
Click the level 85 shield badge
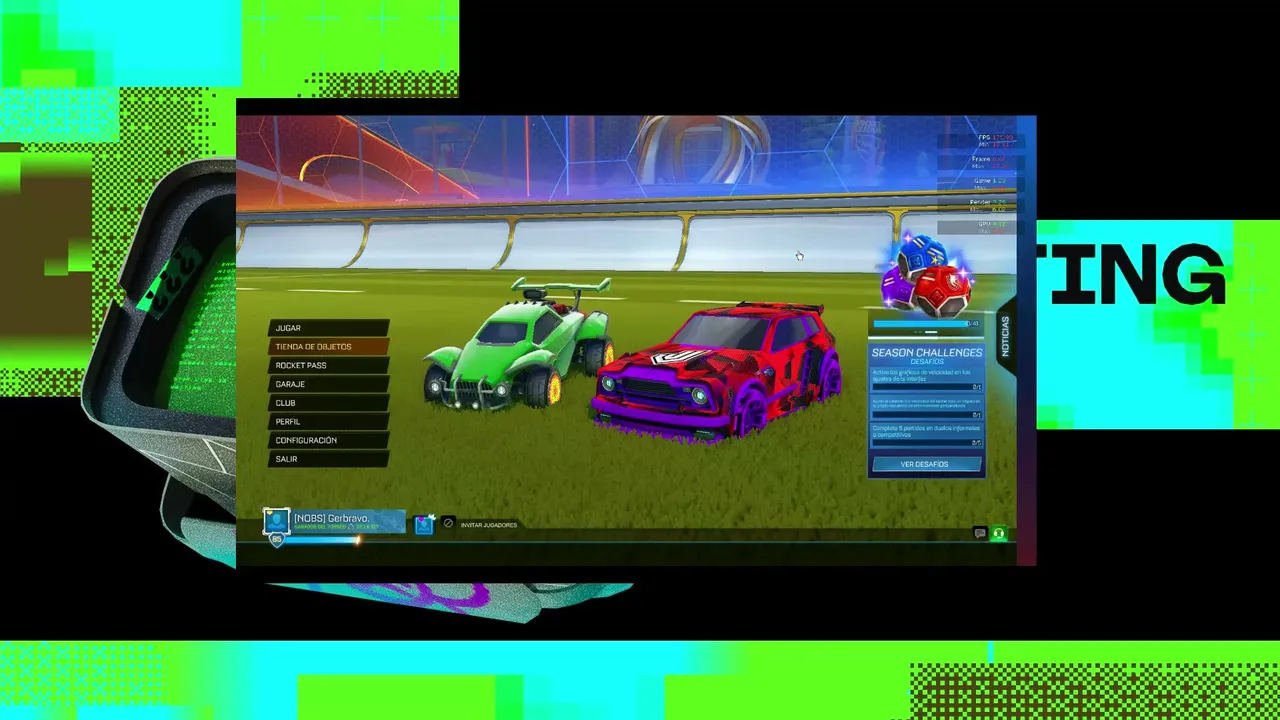point(277,540)
